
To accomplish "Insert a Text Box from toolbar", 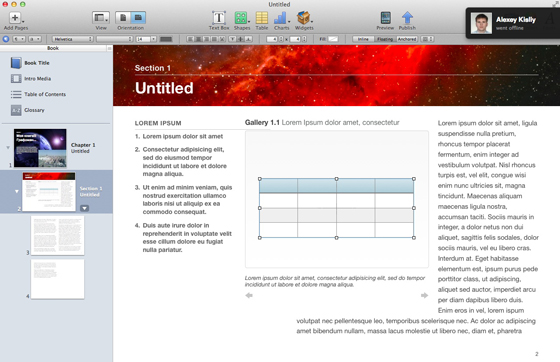I will click(x=219, y=17).
